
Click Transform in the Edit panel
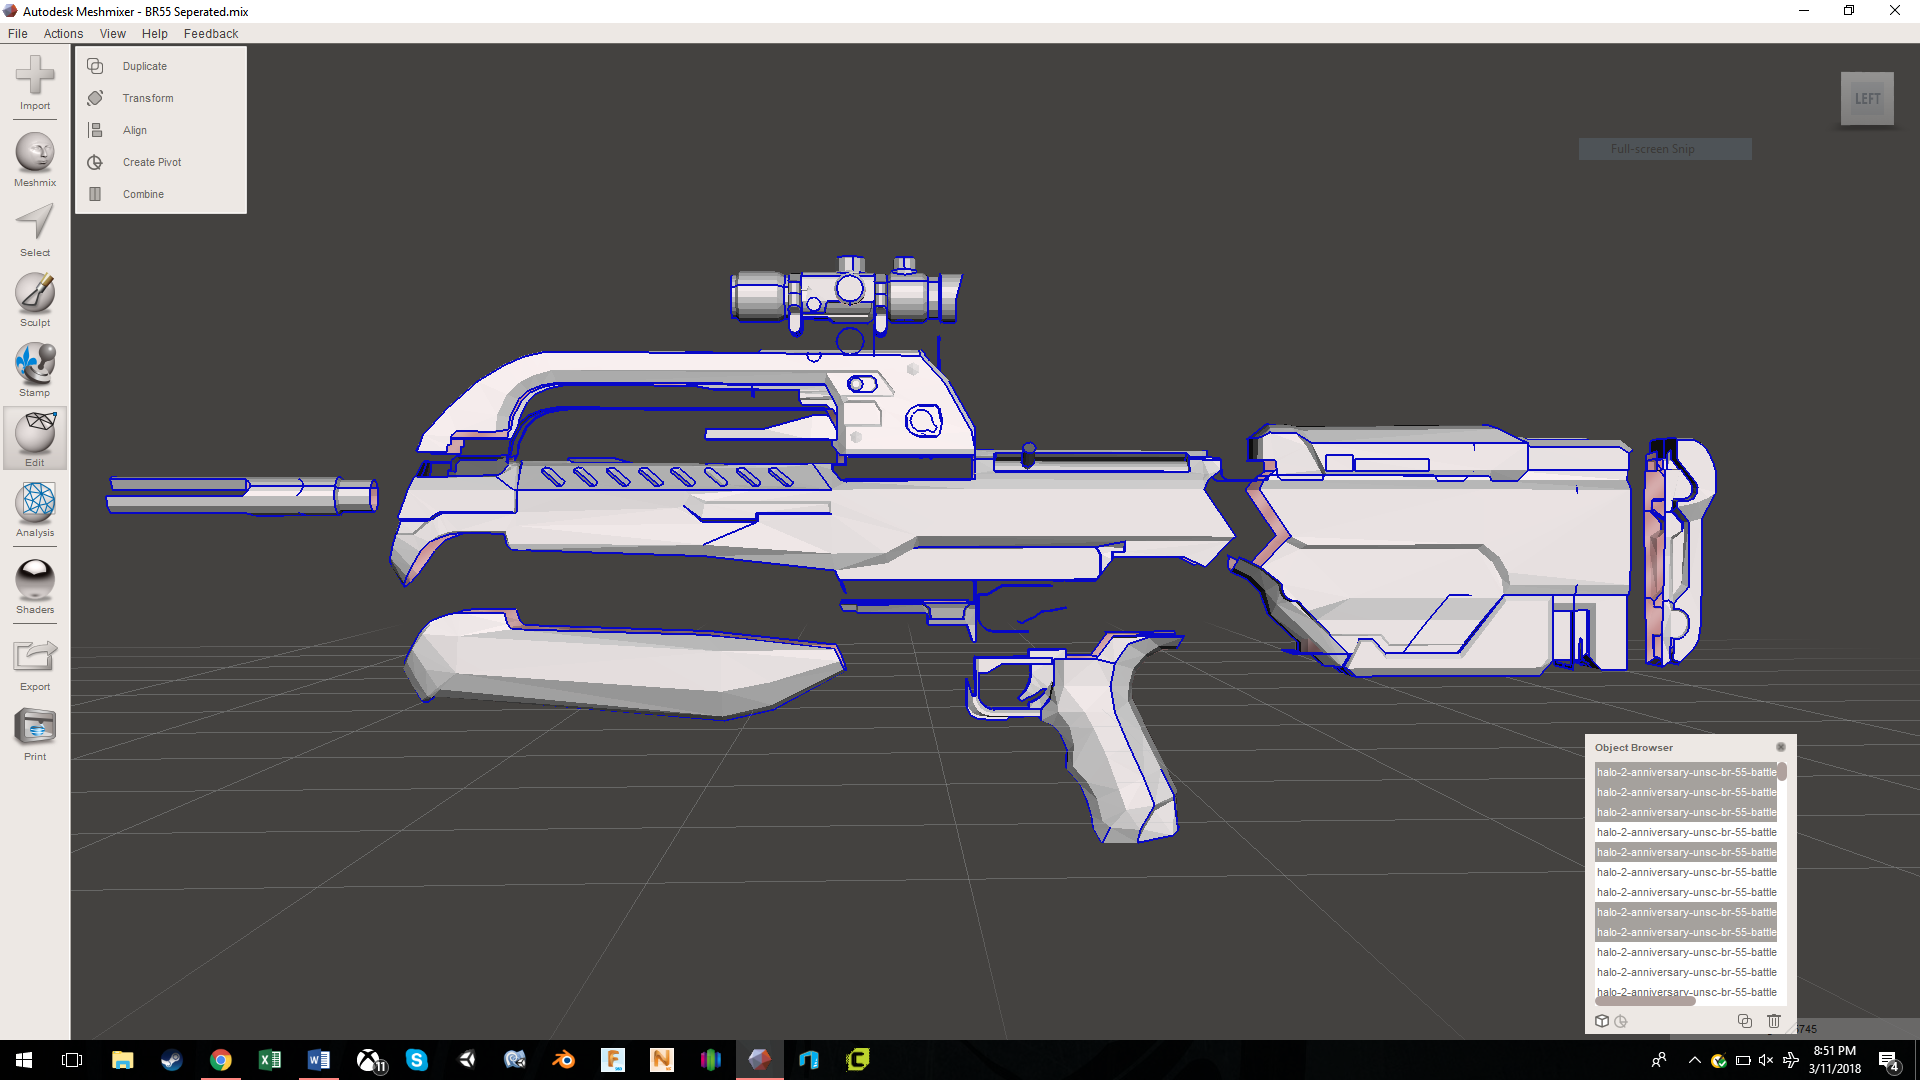click(148, 98)
